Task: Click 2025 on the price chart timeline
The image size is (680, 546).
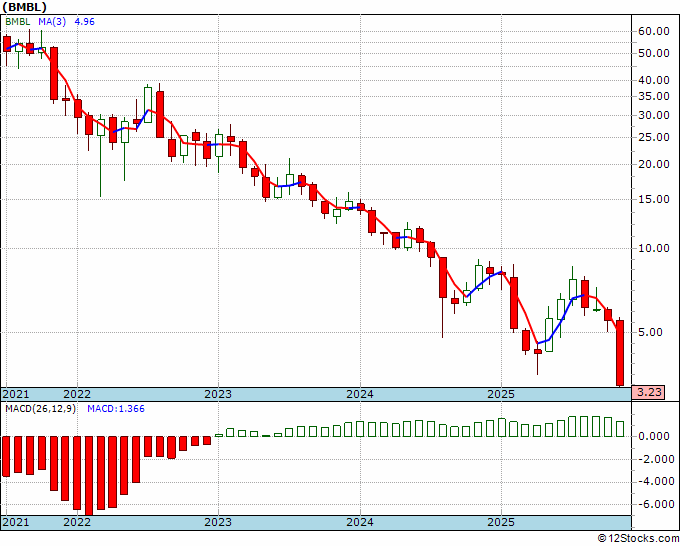Action: 501,394
